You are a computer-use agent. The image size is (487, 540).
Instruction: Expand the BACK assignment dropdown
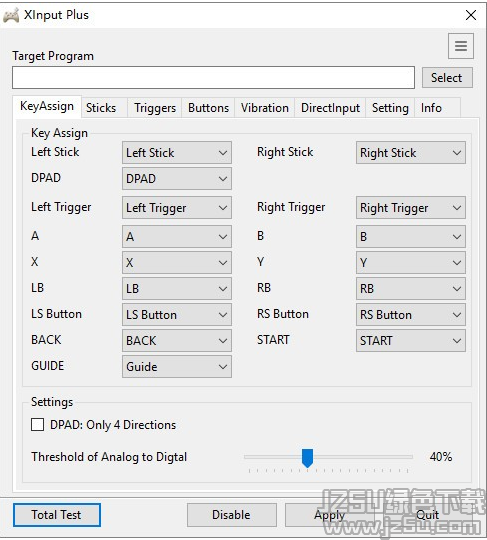tap(177, 340)
